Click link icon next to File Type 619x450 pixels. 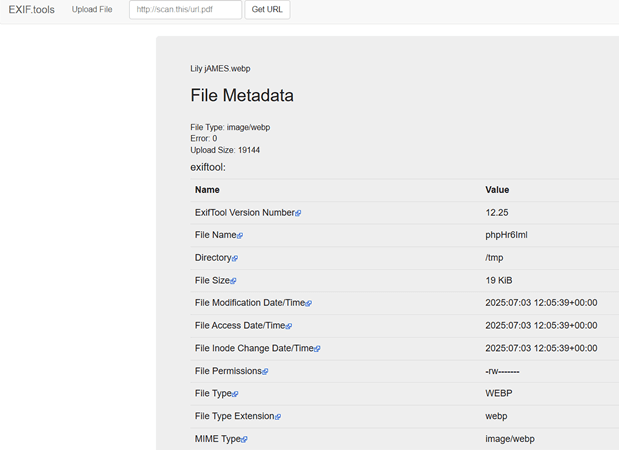[236, 394]
